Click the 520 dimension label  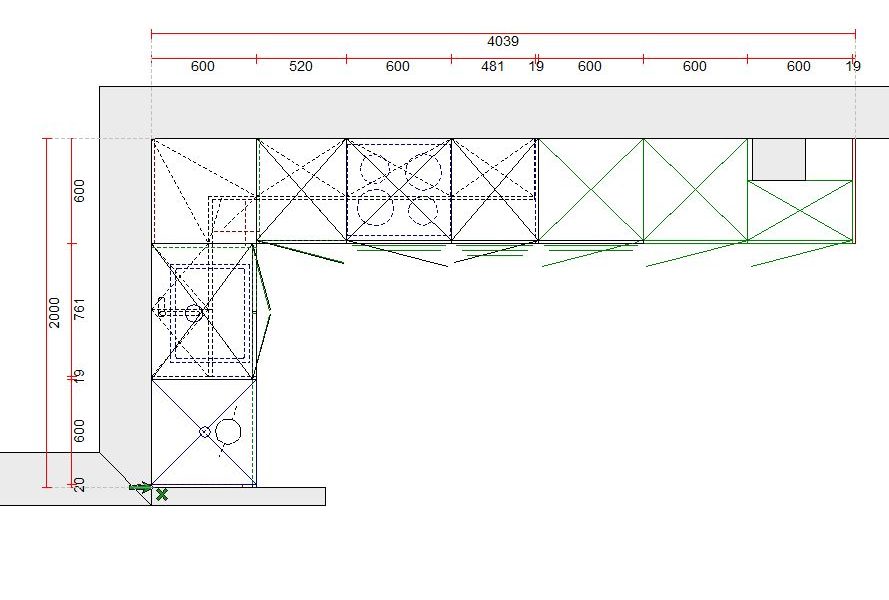300,66
